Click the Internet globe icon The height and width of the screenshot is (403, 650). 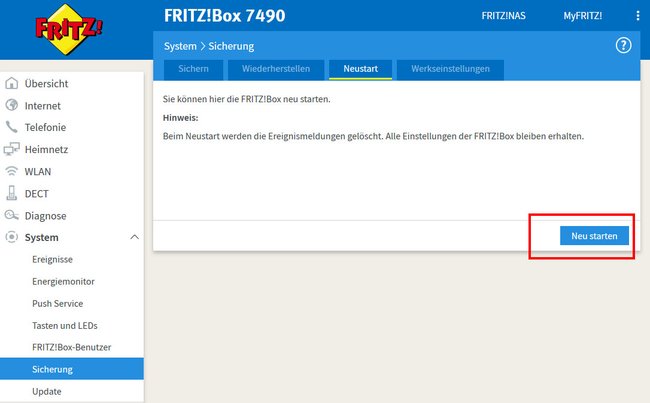pos(12,105)
